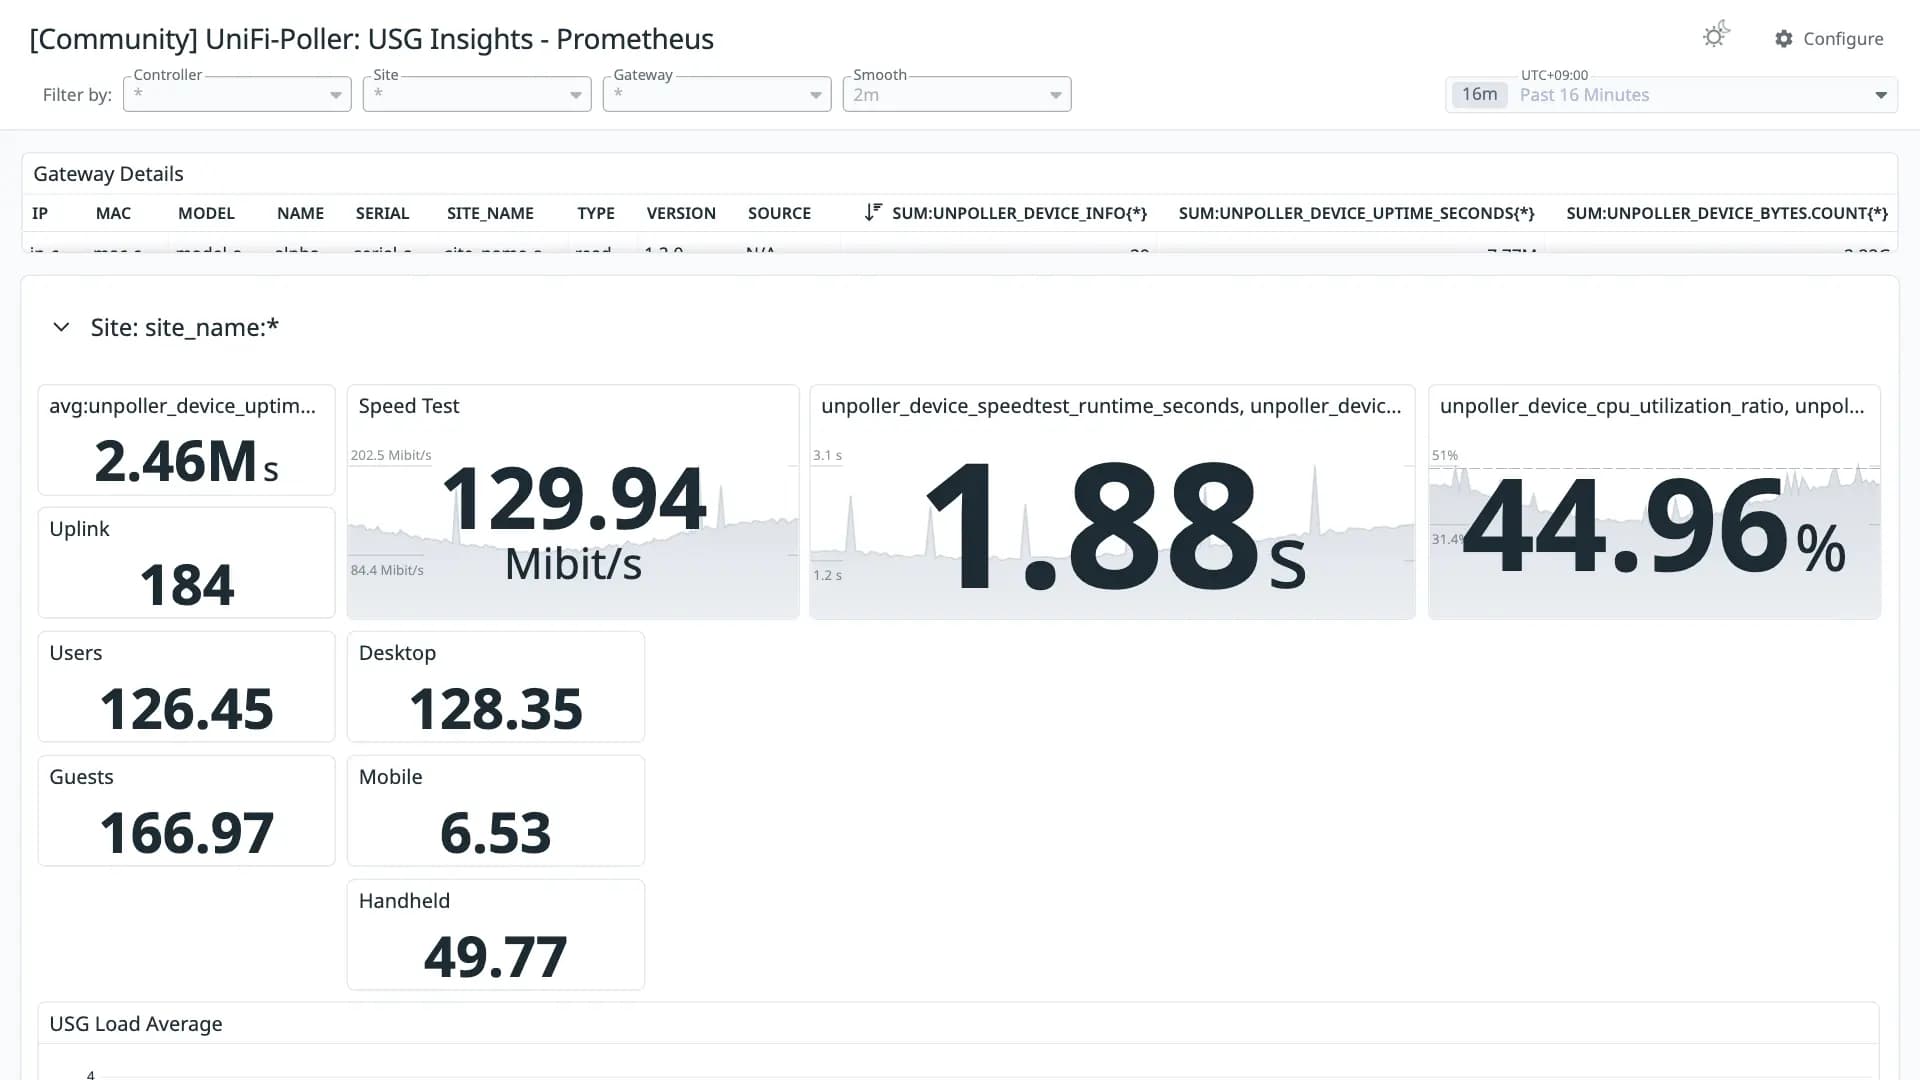Image resolution: width=1920 pixels, height=1080 pixels.
Task: Click SUM:UNPOLLER_DEVICE_BYTES.COUNT column header
Action: (x=1727, y=213)
